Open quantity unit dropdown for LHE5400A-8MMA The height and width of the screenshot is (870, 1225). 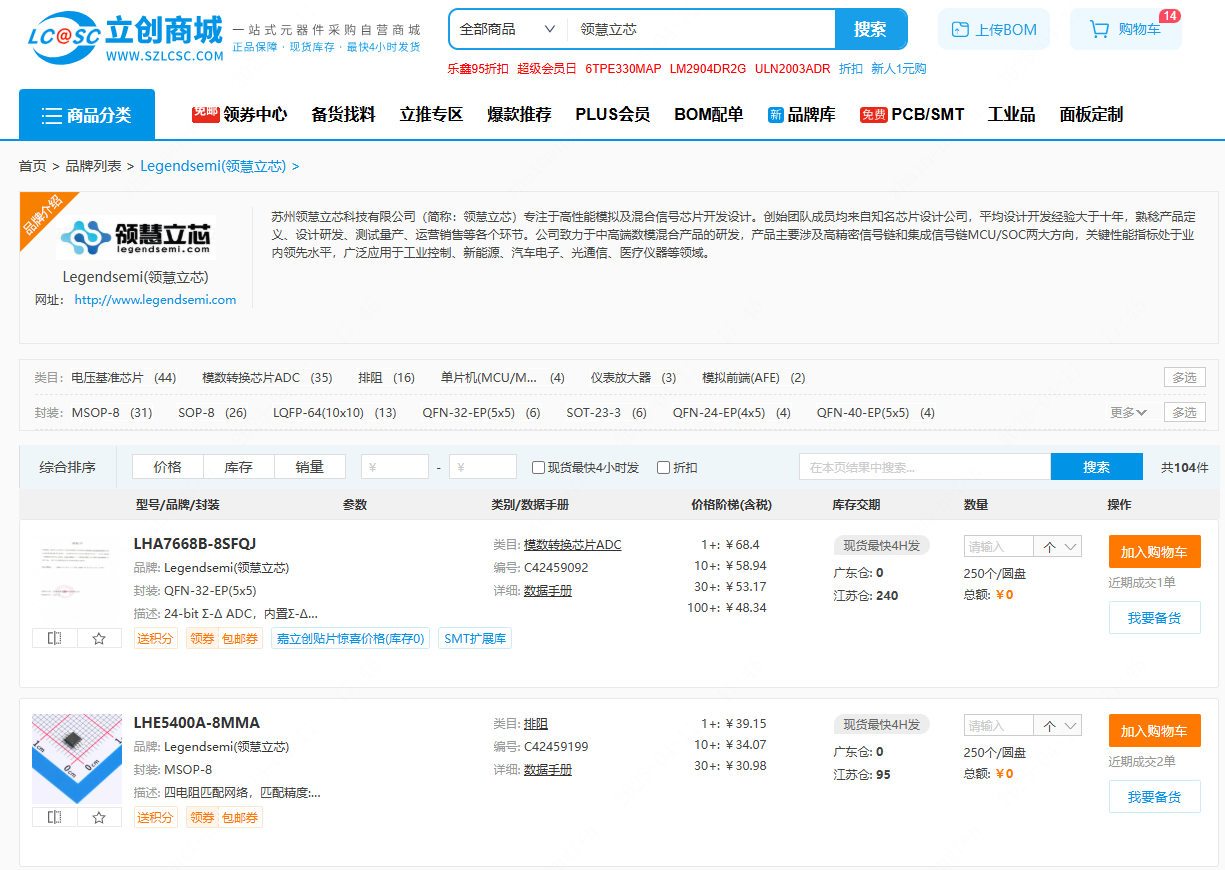pos(1058,726)
